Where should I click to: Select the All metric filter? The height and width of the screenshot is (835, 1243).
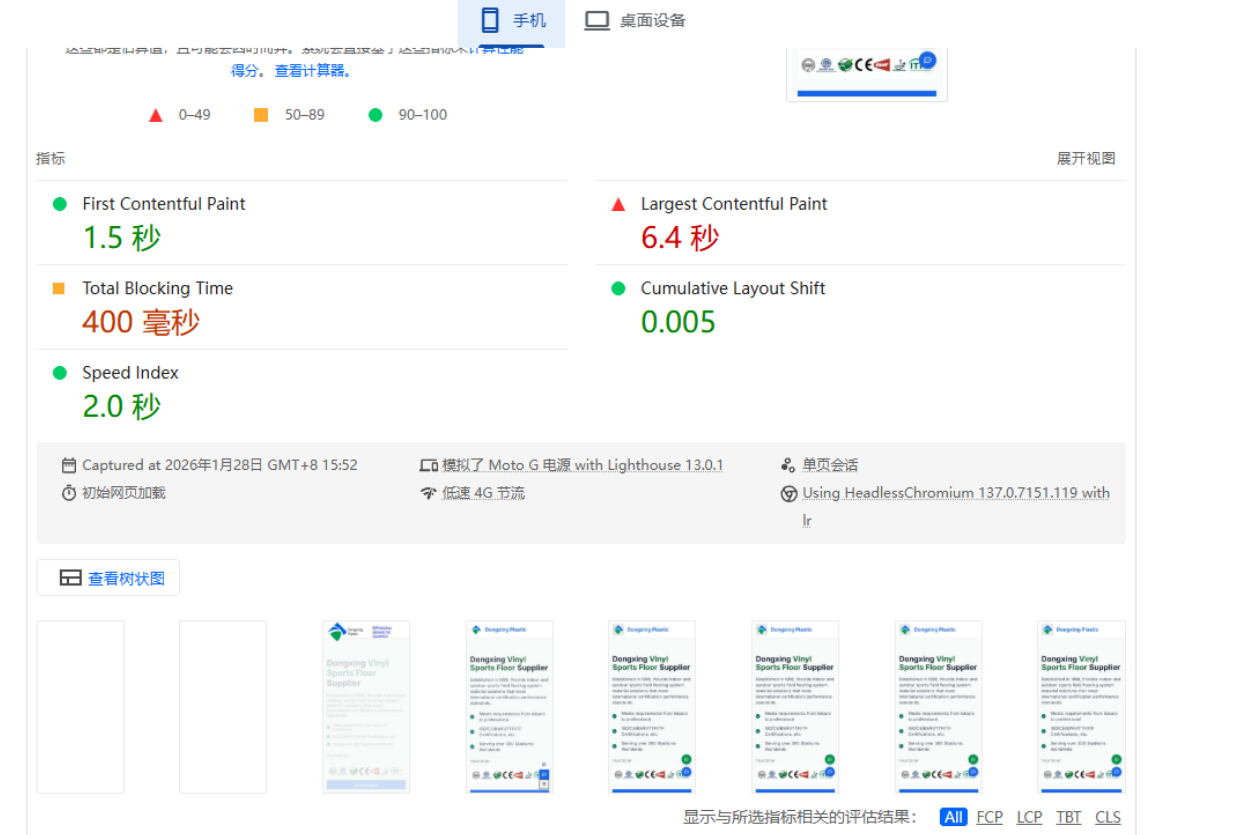pos(953,817)
